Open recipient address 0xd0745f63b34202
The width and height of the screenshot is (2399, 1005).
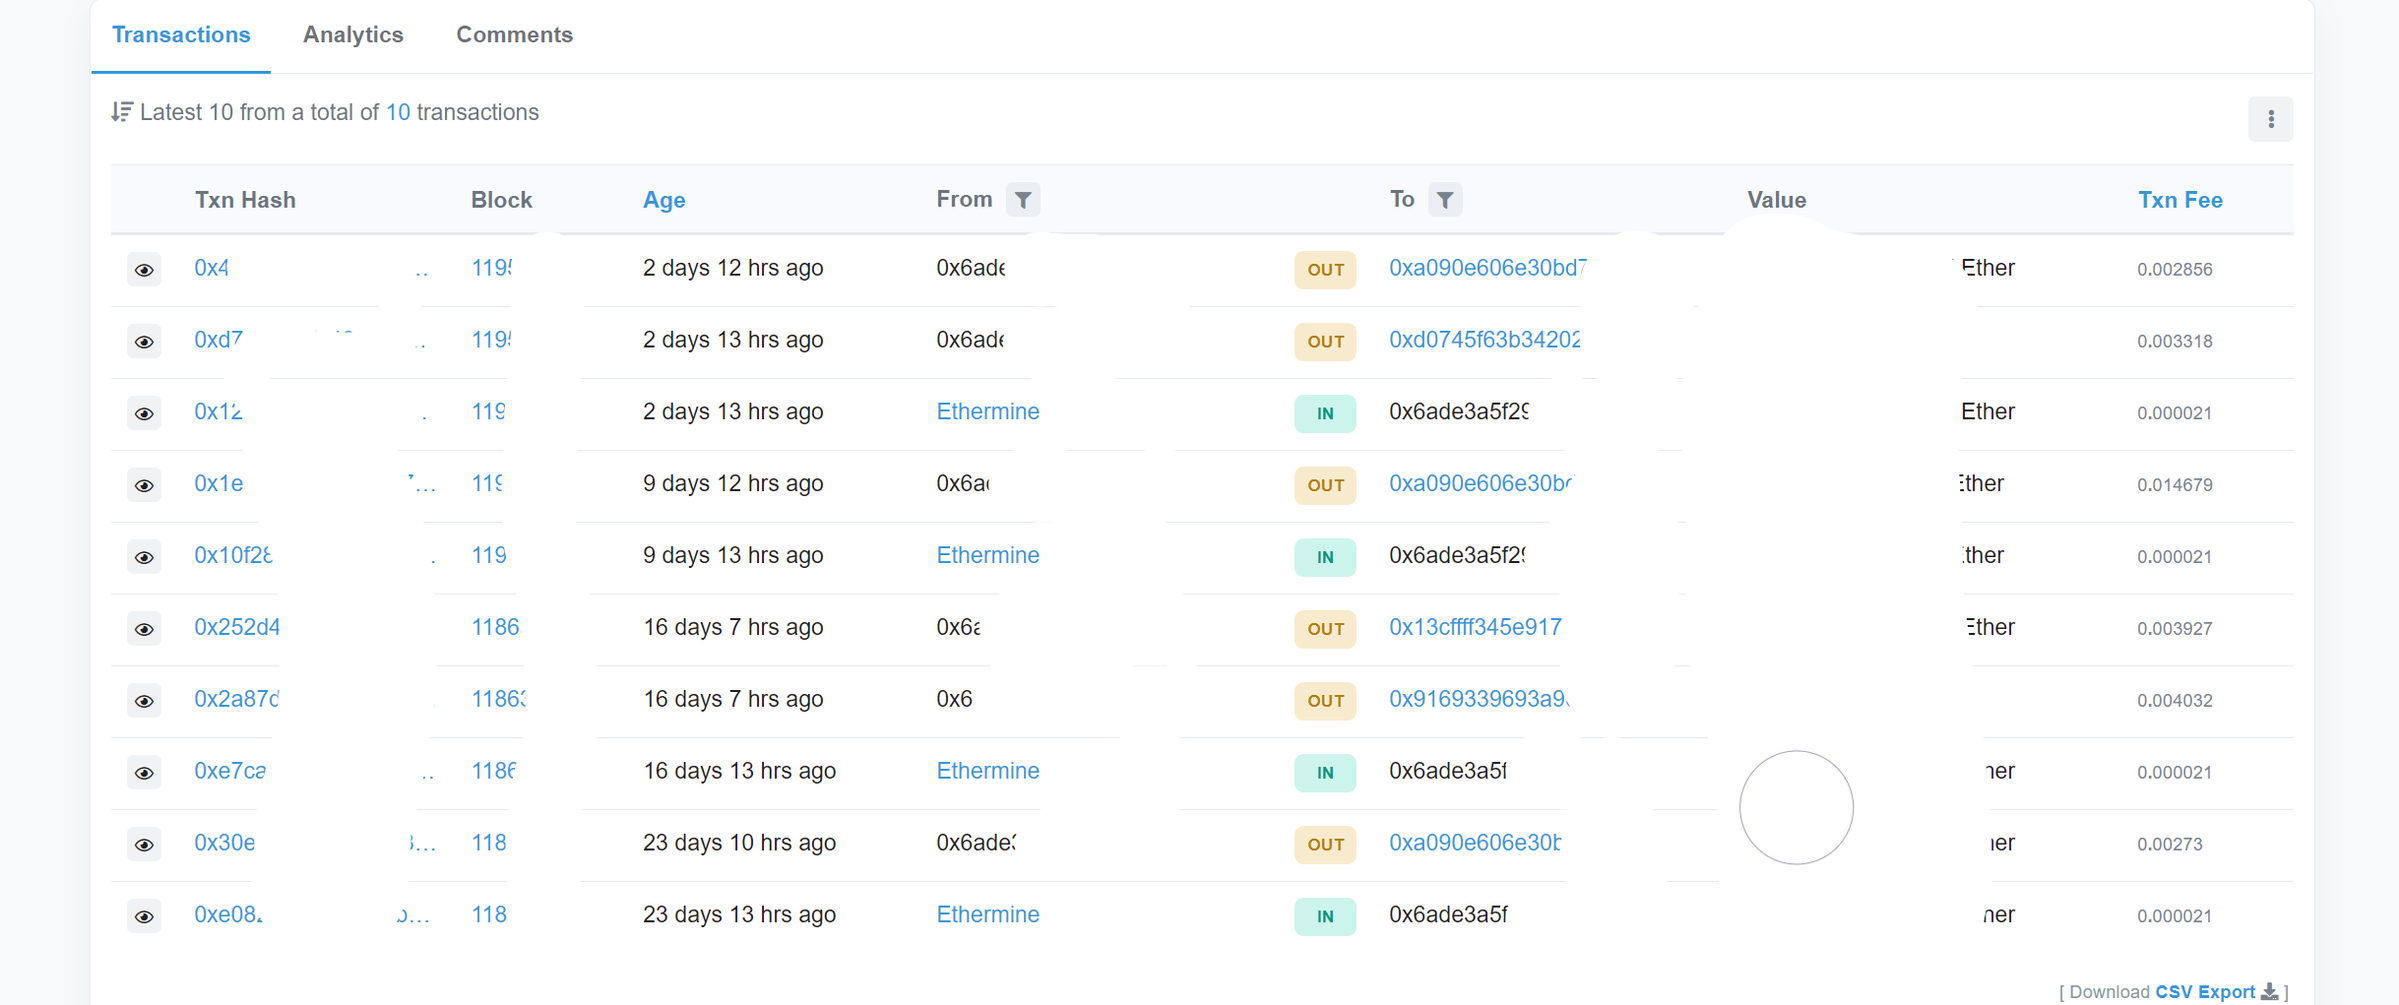(1484, 340)
